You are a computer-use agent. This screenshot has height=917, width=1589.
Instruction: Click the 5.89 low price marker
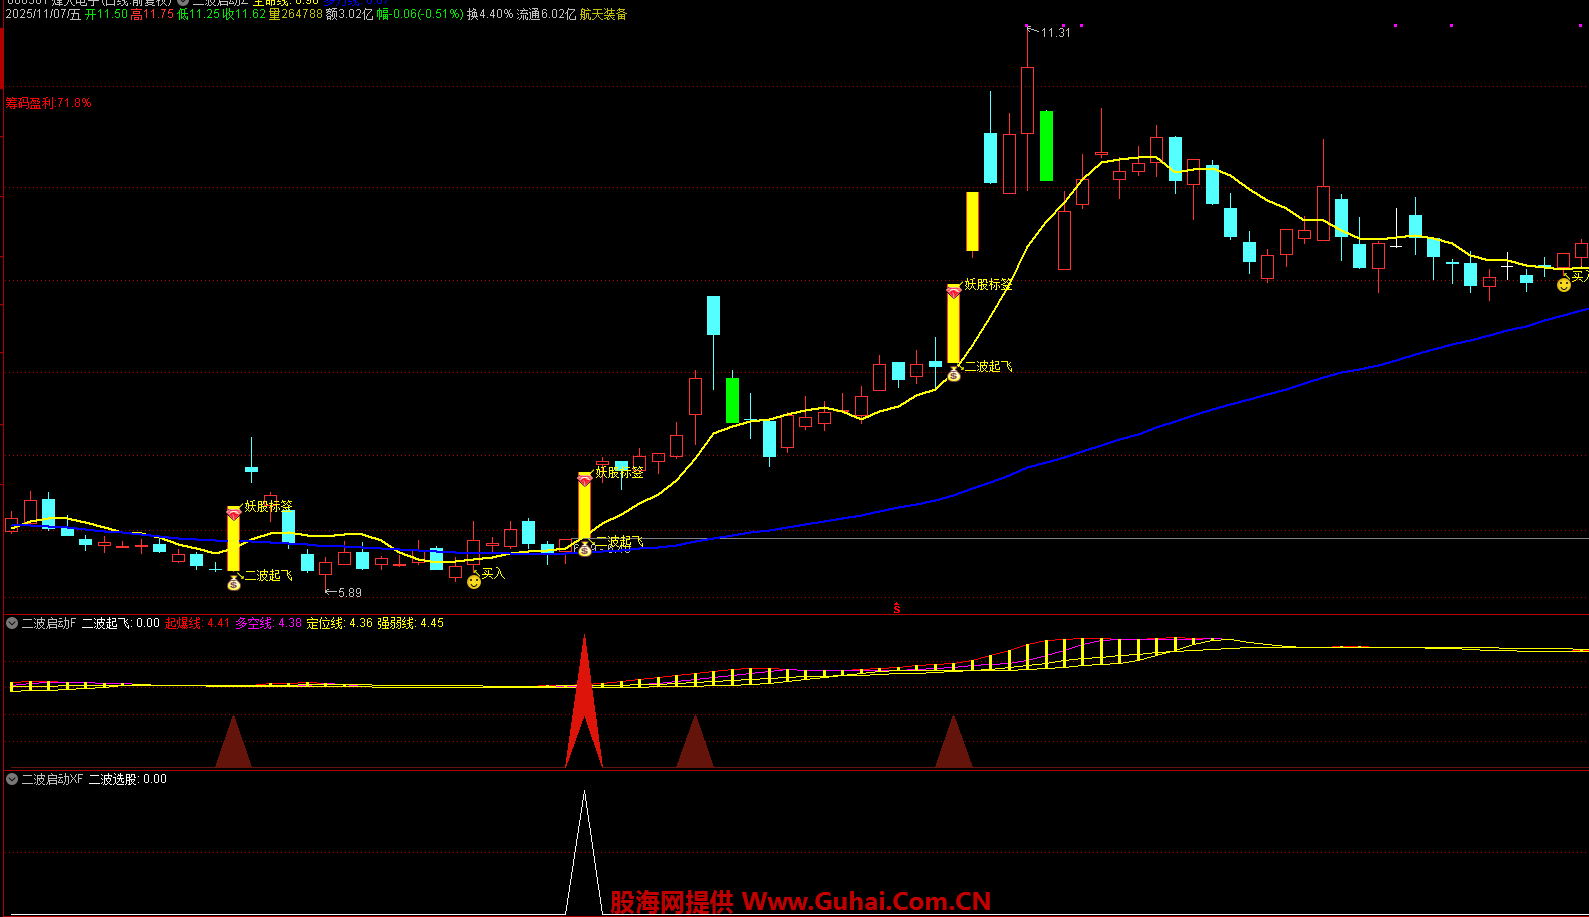click(349, 593)
